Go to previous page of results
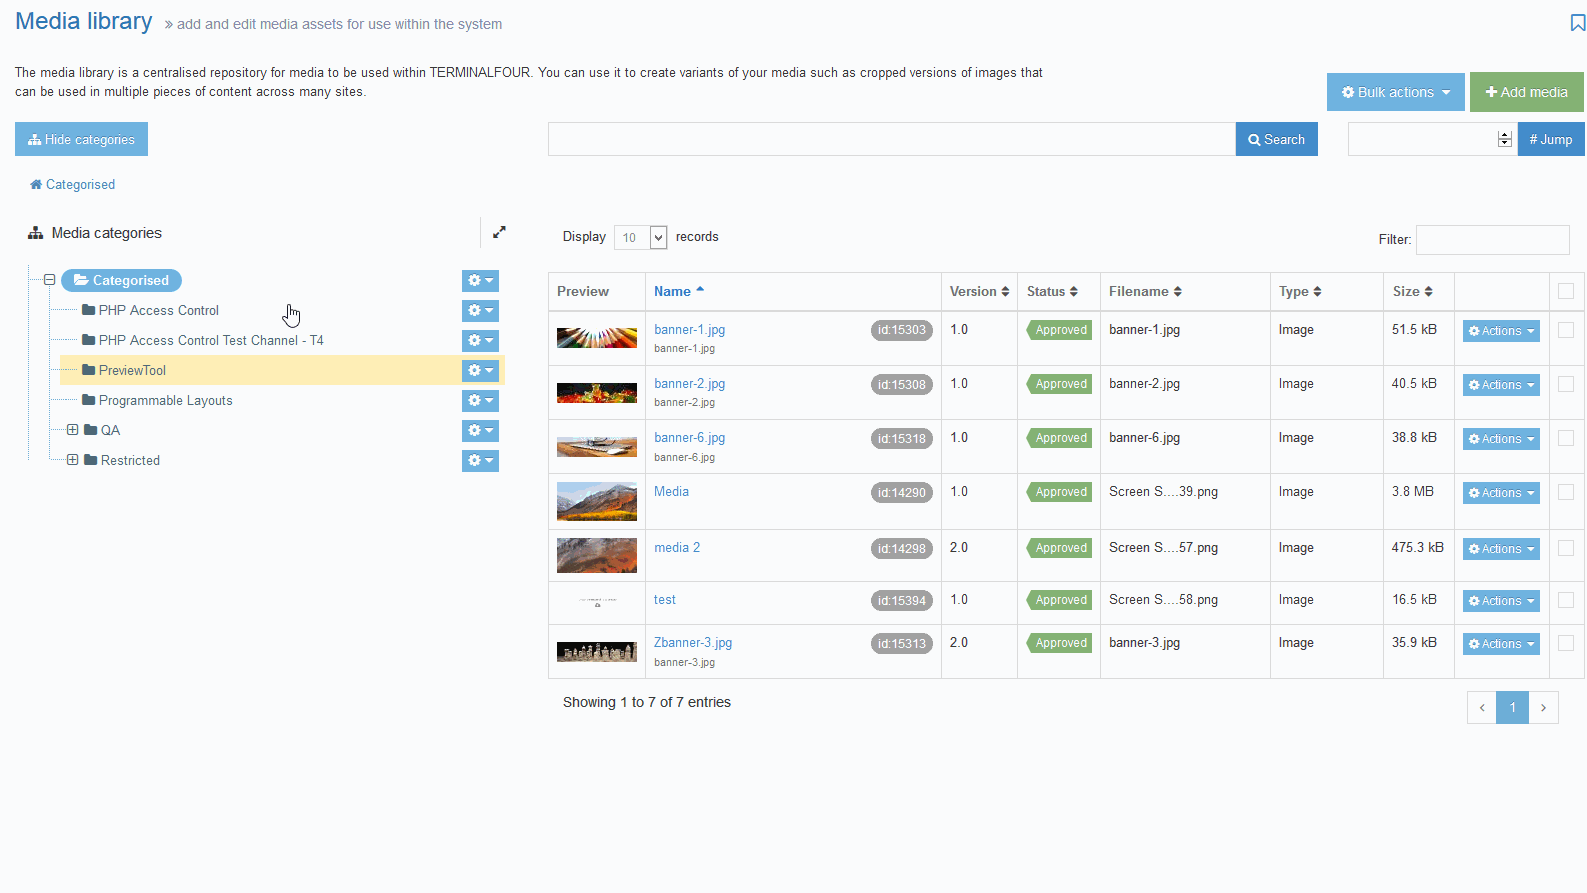This screenshot has height=893, width=1587. point(1482,707)
